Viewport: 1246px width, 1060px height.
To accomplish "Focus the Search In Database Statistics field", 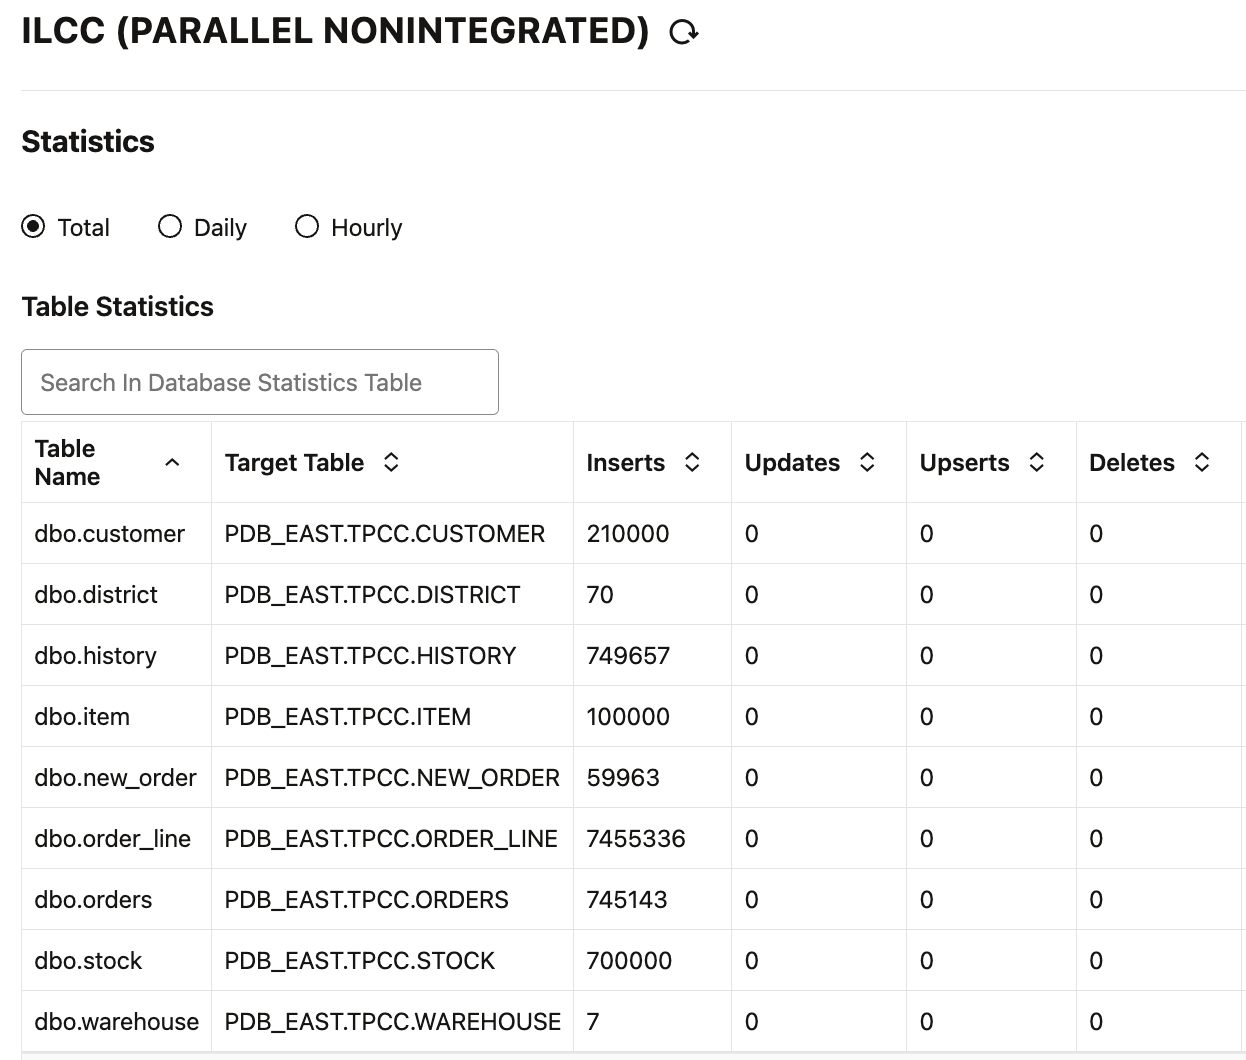I will click(x=260, y=382).
